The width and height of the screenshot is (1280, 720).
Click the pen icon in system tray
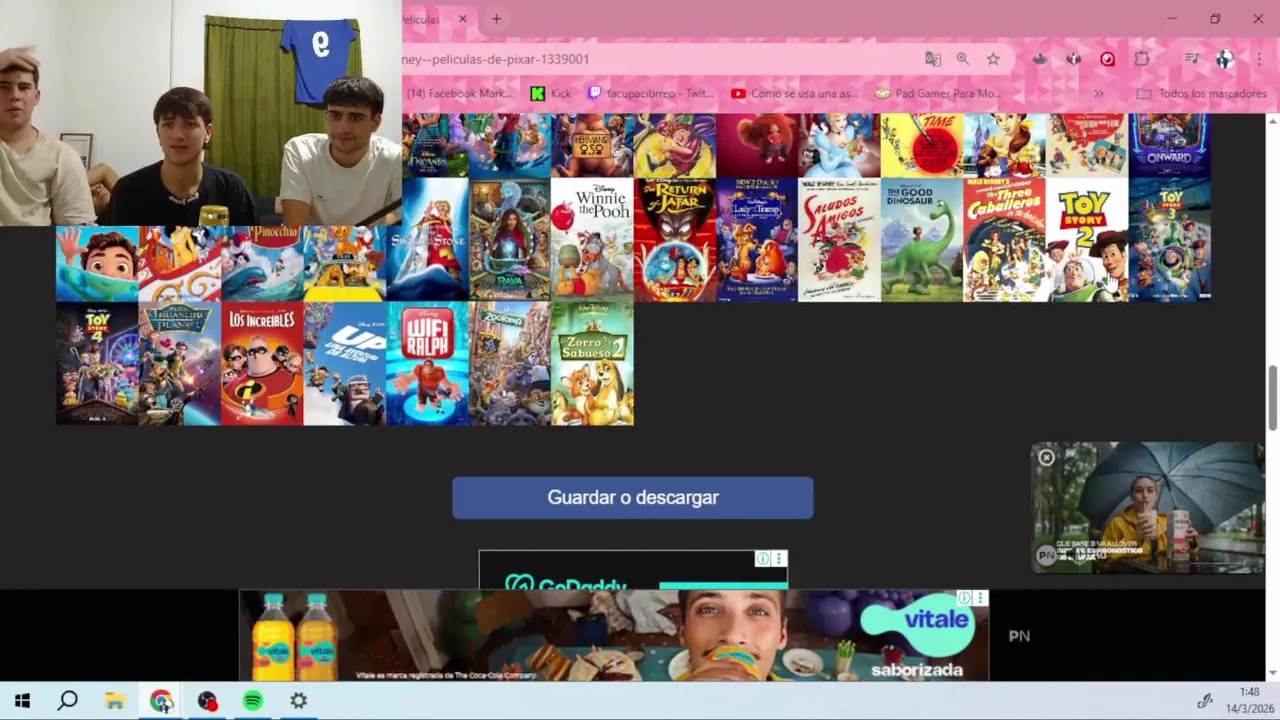(1205, 701)
